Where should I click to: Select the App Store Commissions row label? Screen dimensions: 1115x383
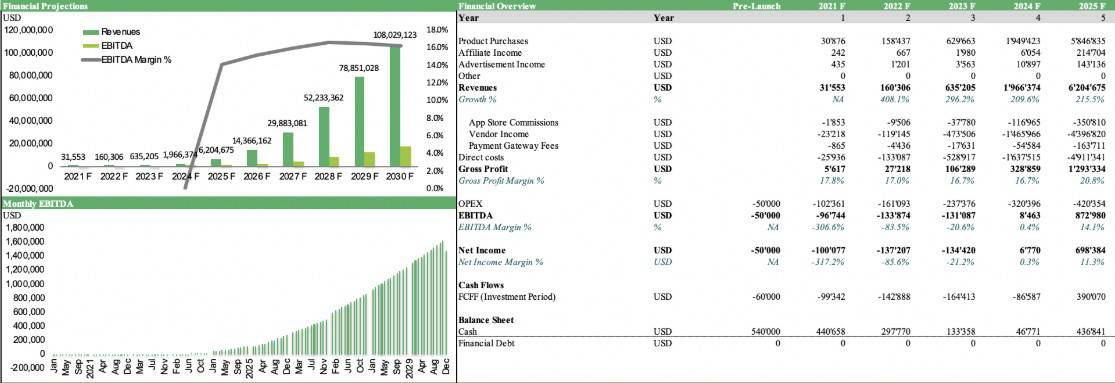(513, 122)
